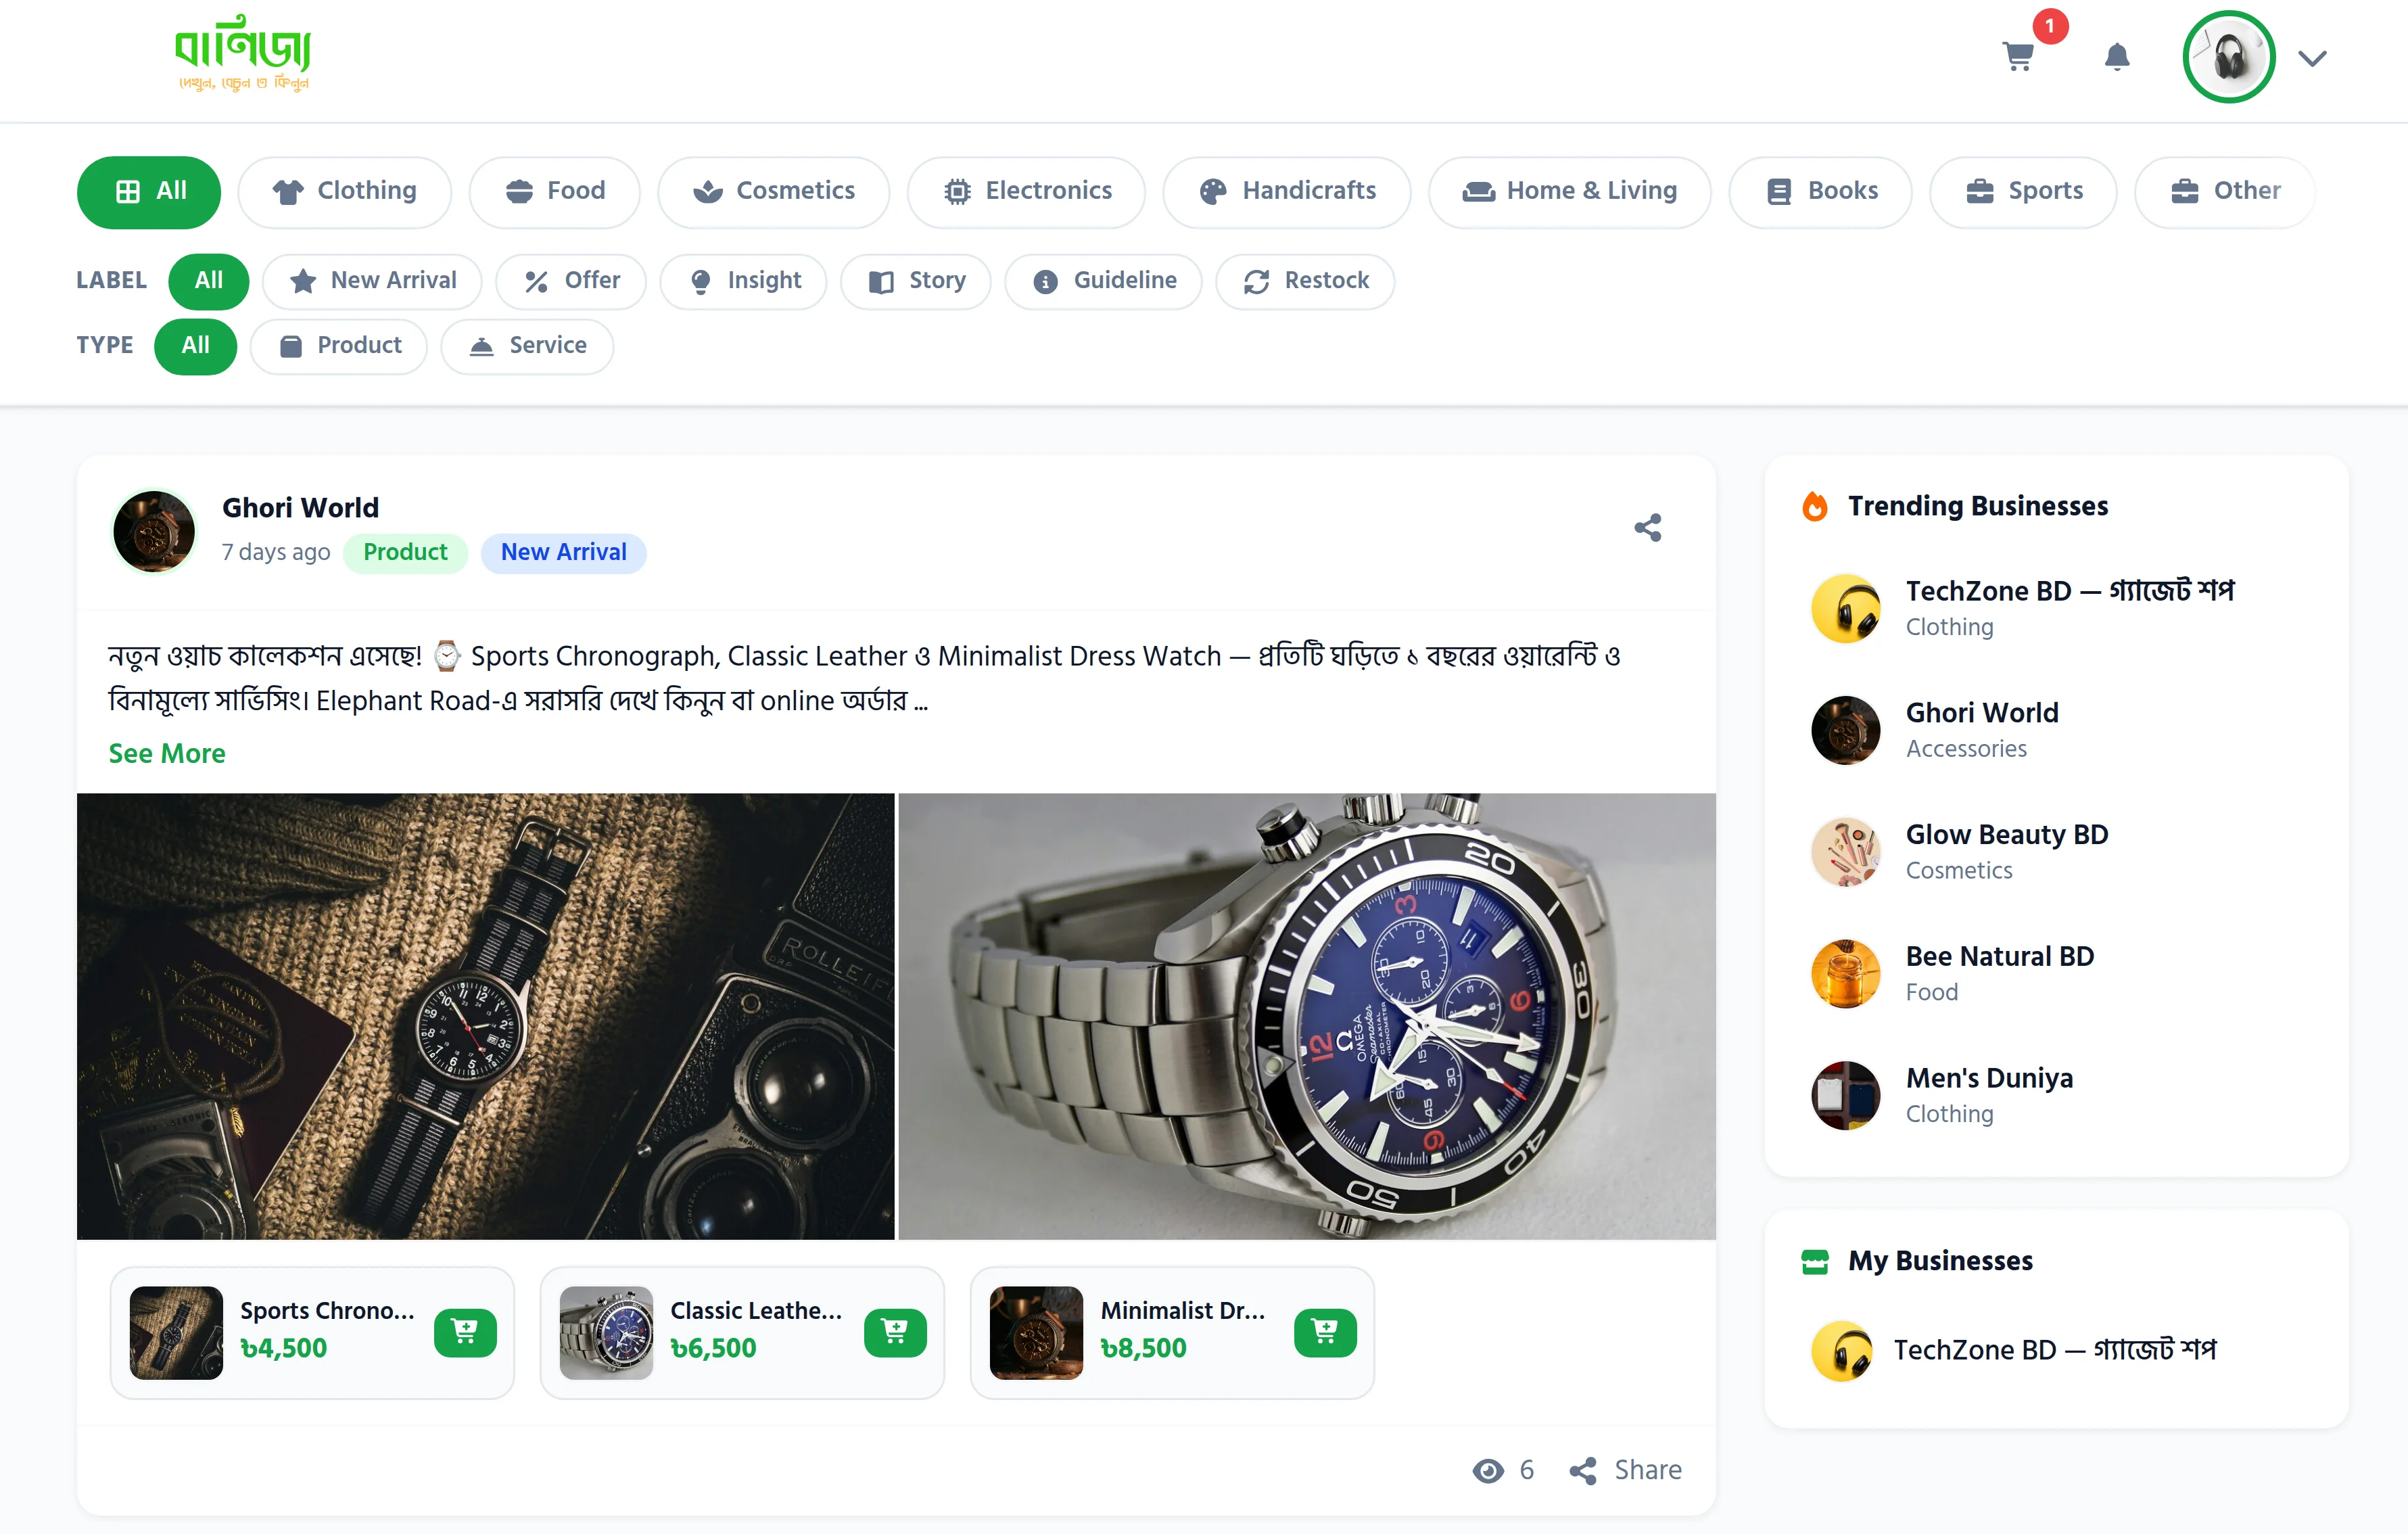Click the views eye icon
Viewport: 2408px width, 1534px height.
pos(1488,1470)
